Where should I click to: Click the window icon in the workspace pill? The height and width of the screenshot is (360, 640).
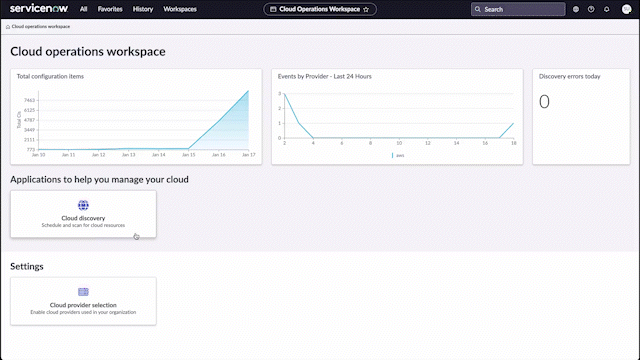tap(273, 9)
